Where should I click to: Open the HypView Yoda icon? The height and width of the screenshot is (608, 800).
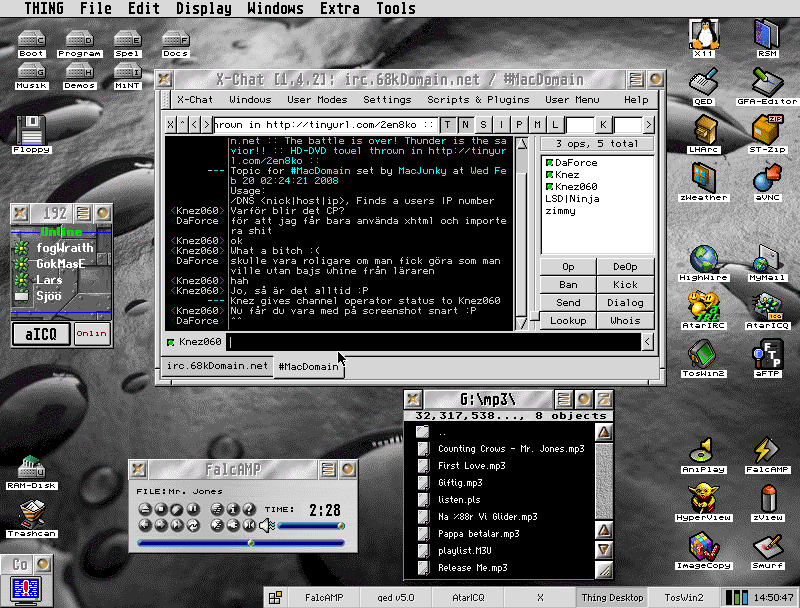(x=704, y=502)
